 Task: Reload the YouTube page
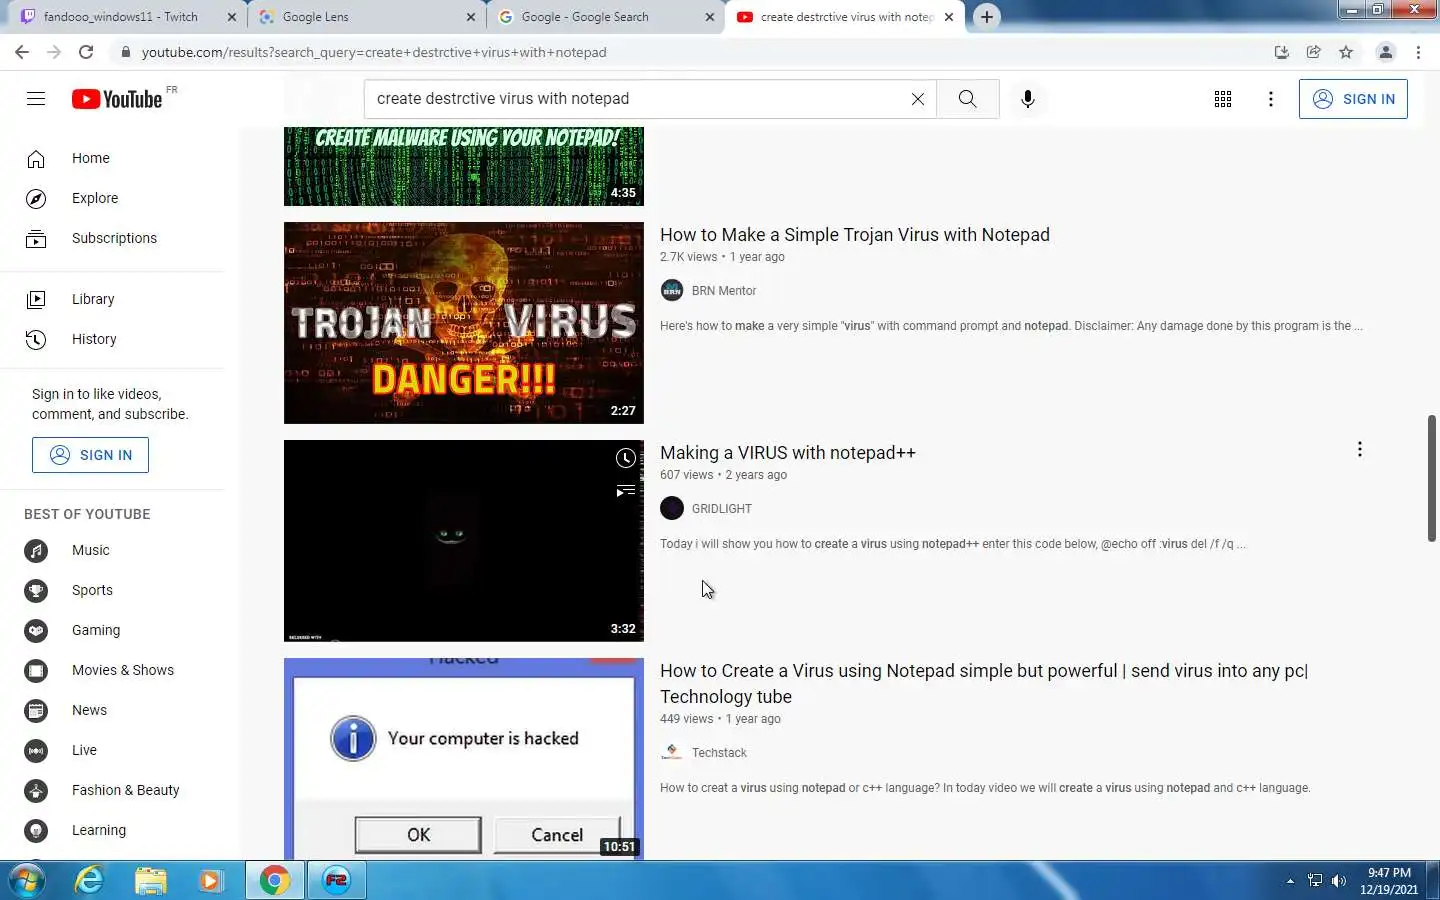[86, 52]
